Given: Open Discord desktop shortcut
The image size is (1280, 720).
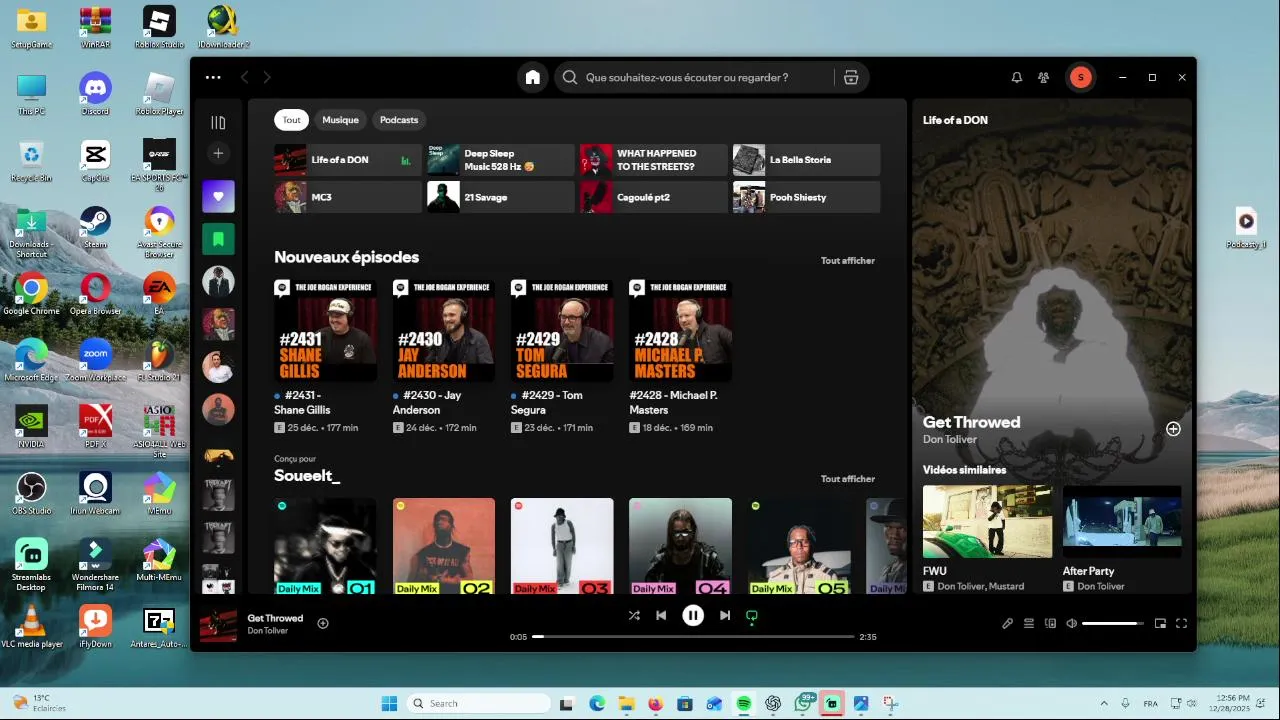Looking at the screenshot, I should (95, 94).
